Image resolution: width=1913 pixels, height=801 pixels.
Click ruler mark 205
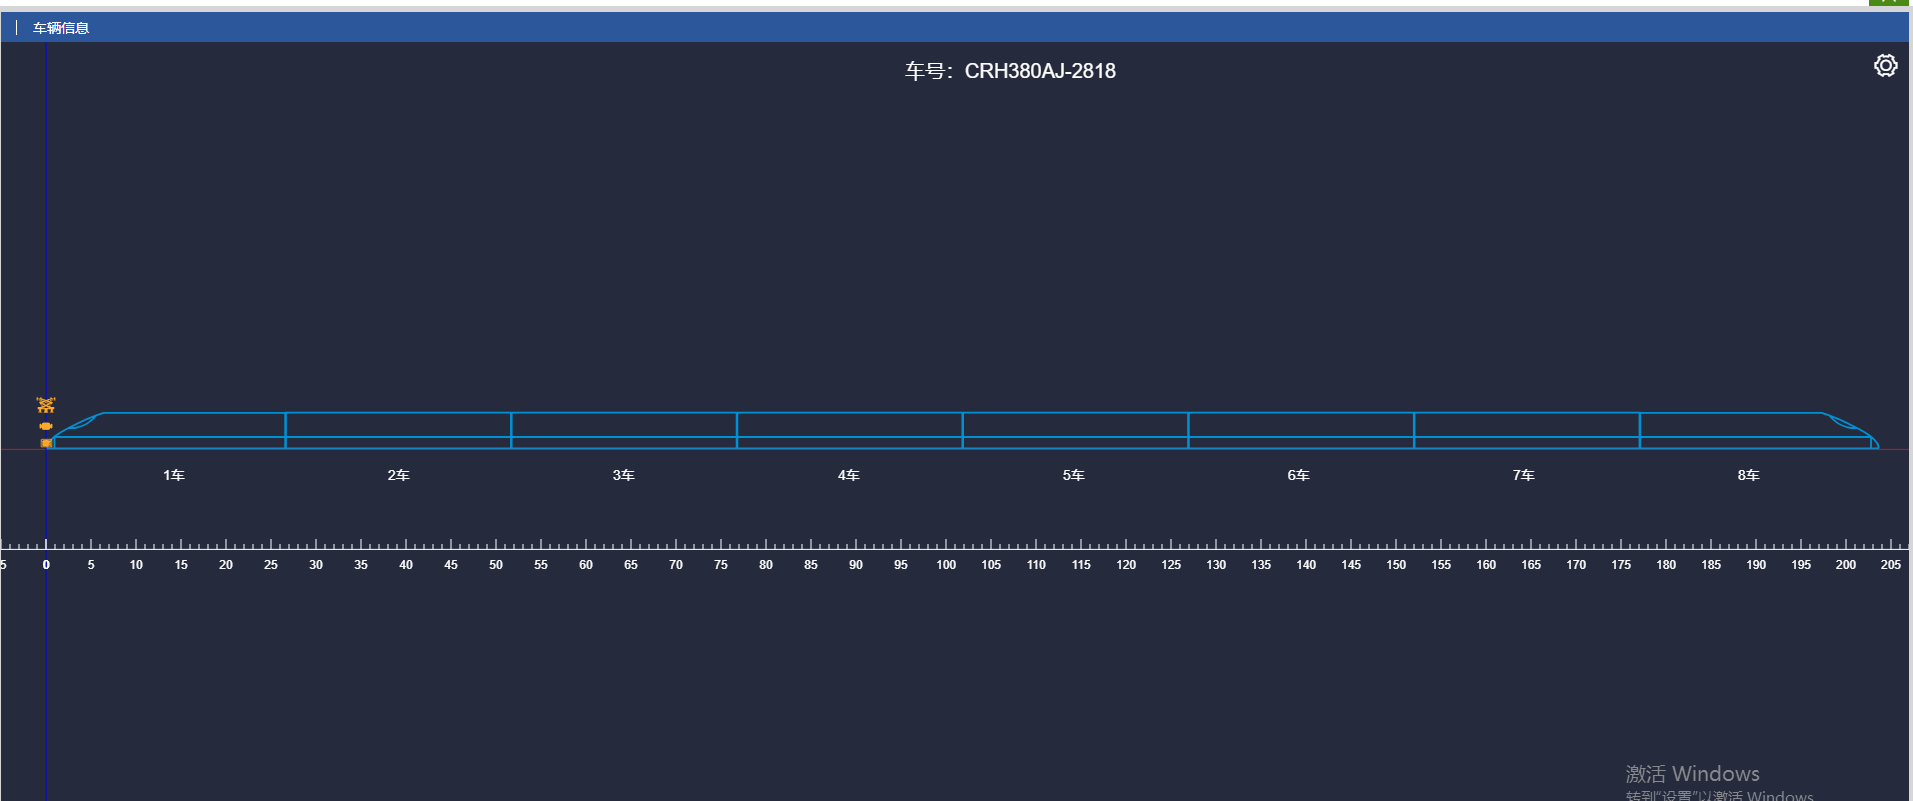[x=1891, y=565]
